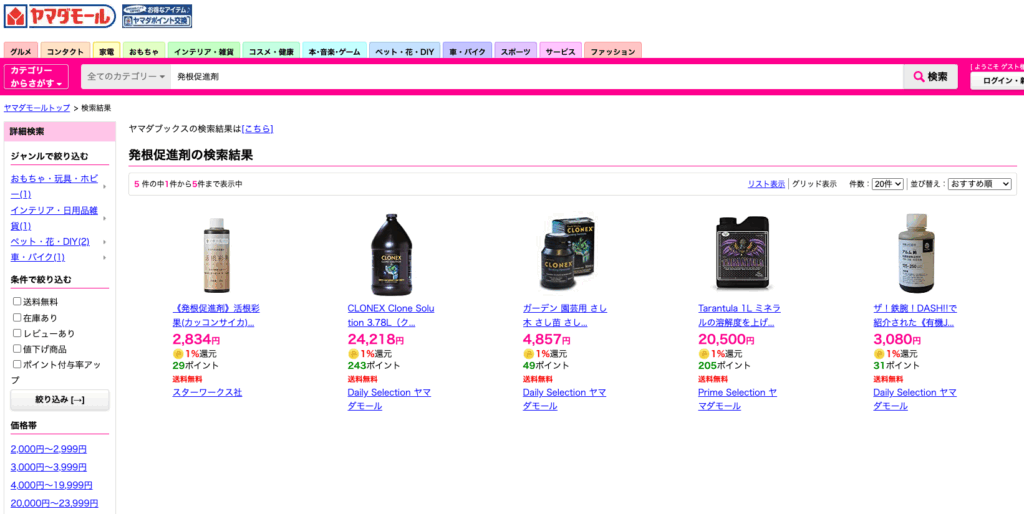The height and width of the screenshot is (514, 1024).
Task: Check the ポイント付与率アップ filter checkbox
Action: (17, 364)
